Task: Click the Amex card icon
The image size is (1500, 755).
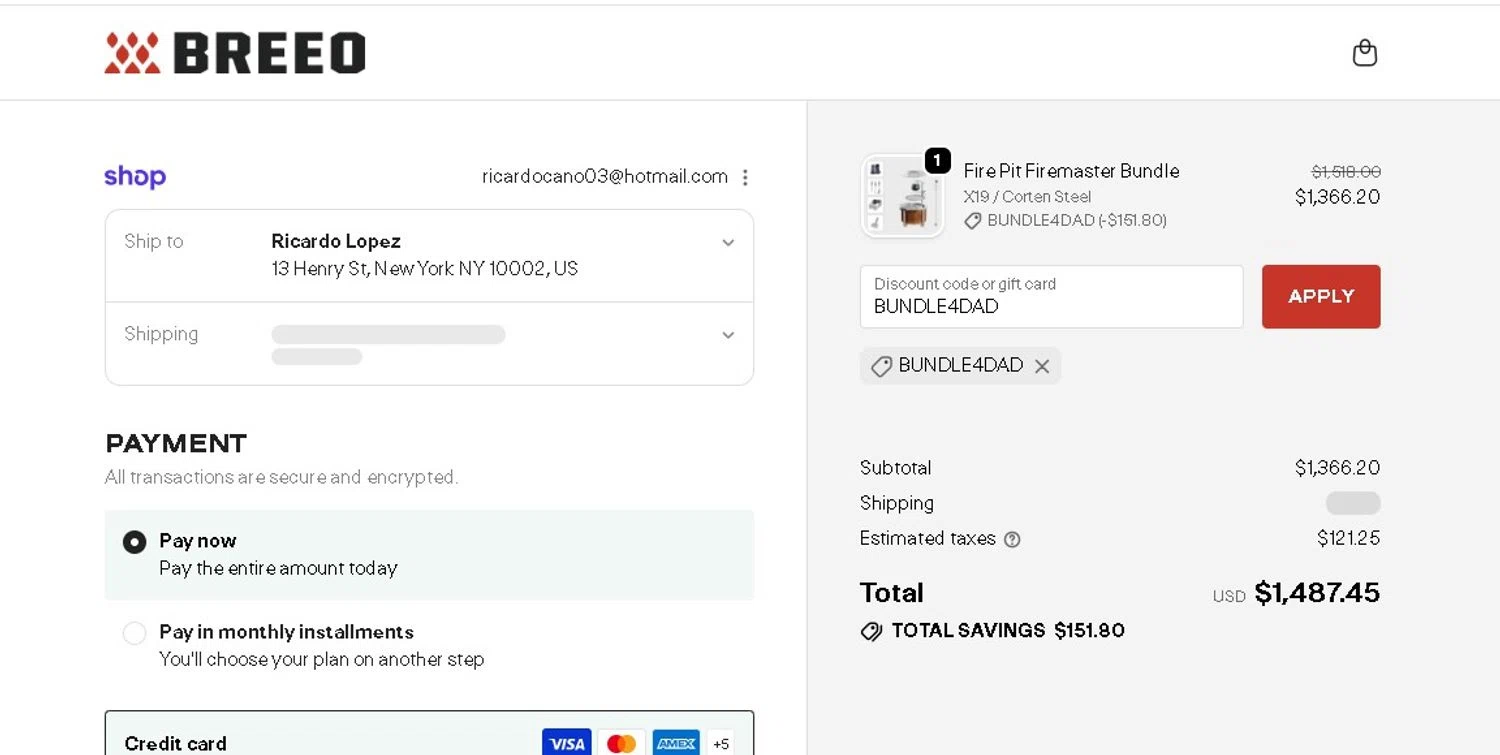Action: pos(676,743)
